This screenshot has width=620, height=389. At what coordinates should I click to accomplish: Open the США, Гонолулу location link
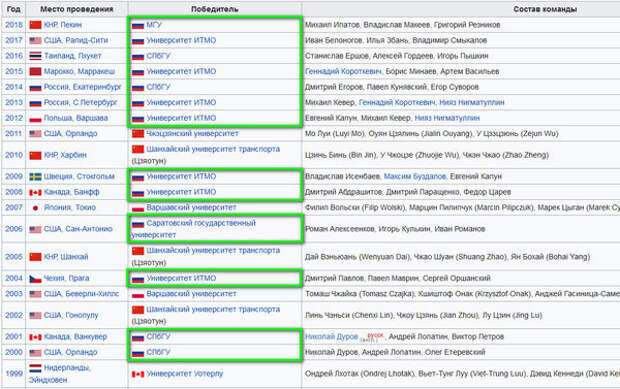71,315
